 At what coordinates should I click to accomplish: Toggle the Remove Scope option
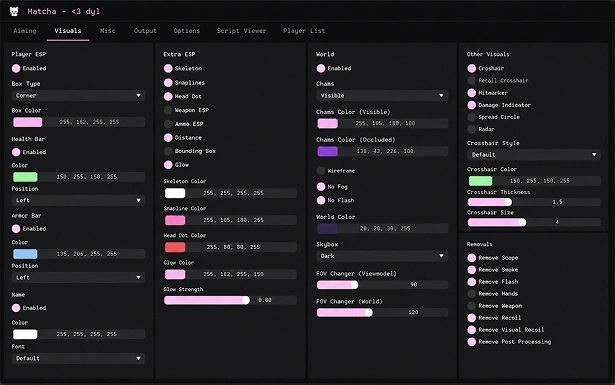471,258
